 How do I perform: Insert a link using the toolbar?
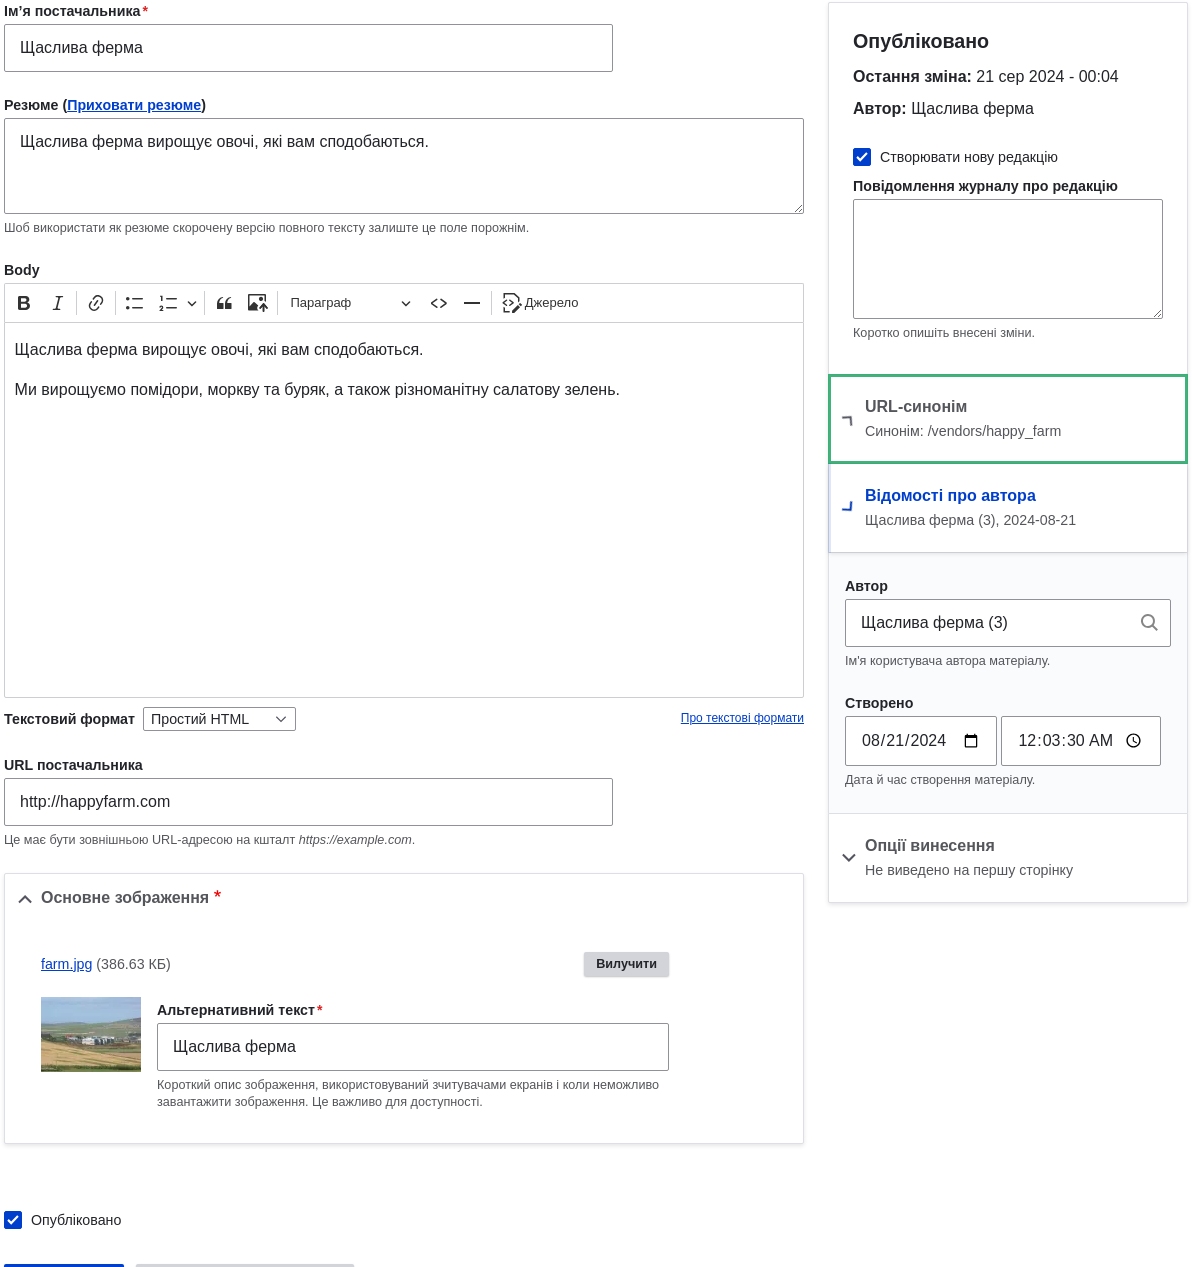coord(96,303)
